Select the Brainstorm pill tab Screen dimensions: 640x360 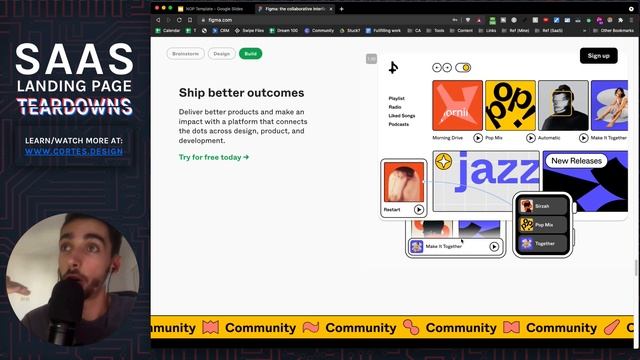185,54
